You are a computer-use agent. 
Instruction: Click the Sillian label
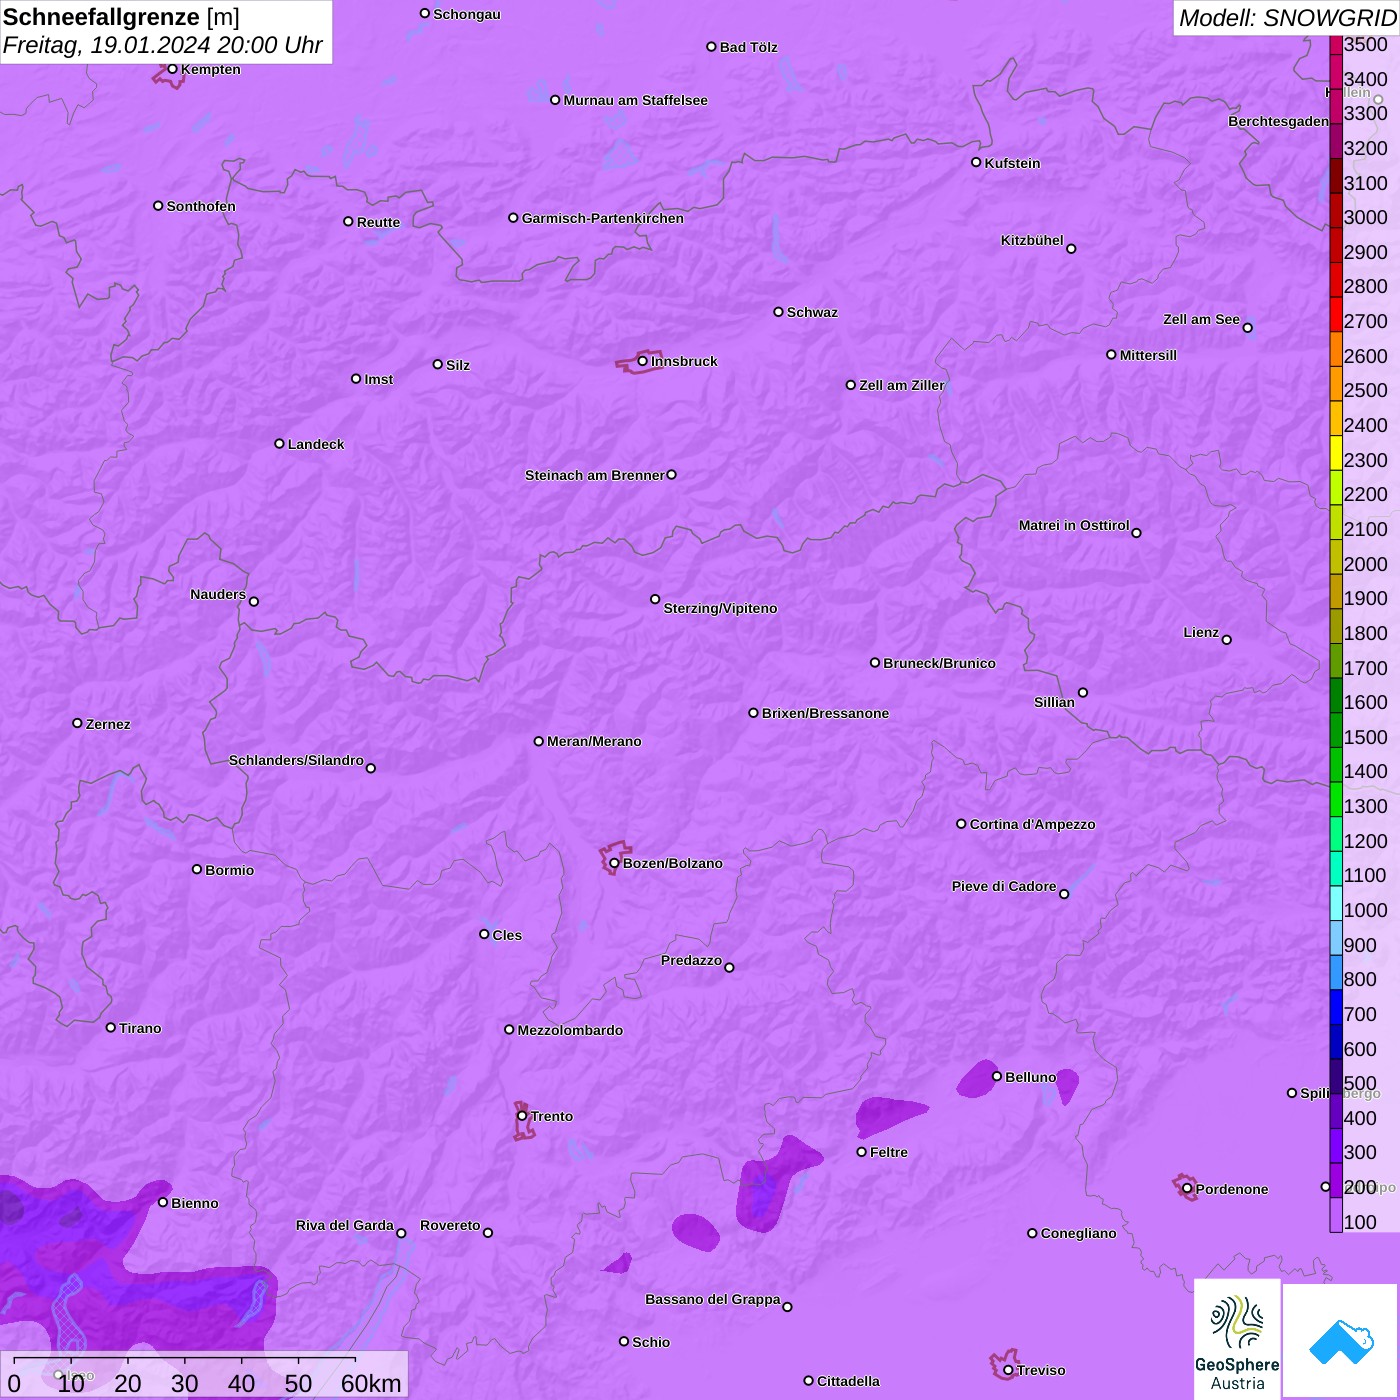pyautogui.click(x=1054, y=702)
